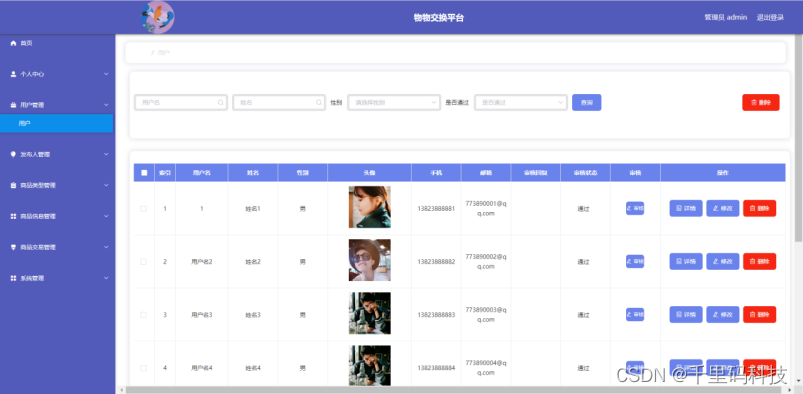Click the grid icon beside 系统管理
The image size is (803, 394).
click(x=13, y=278)
